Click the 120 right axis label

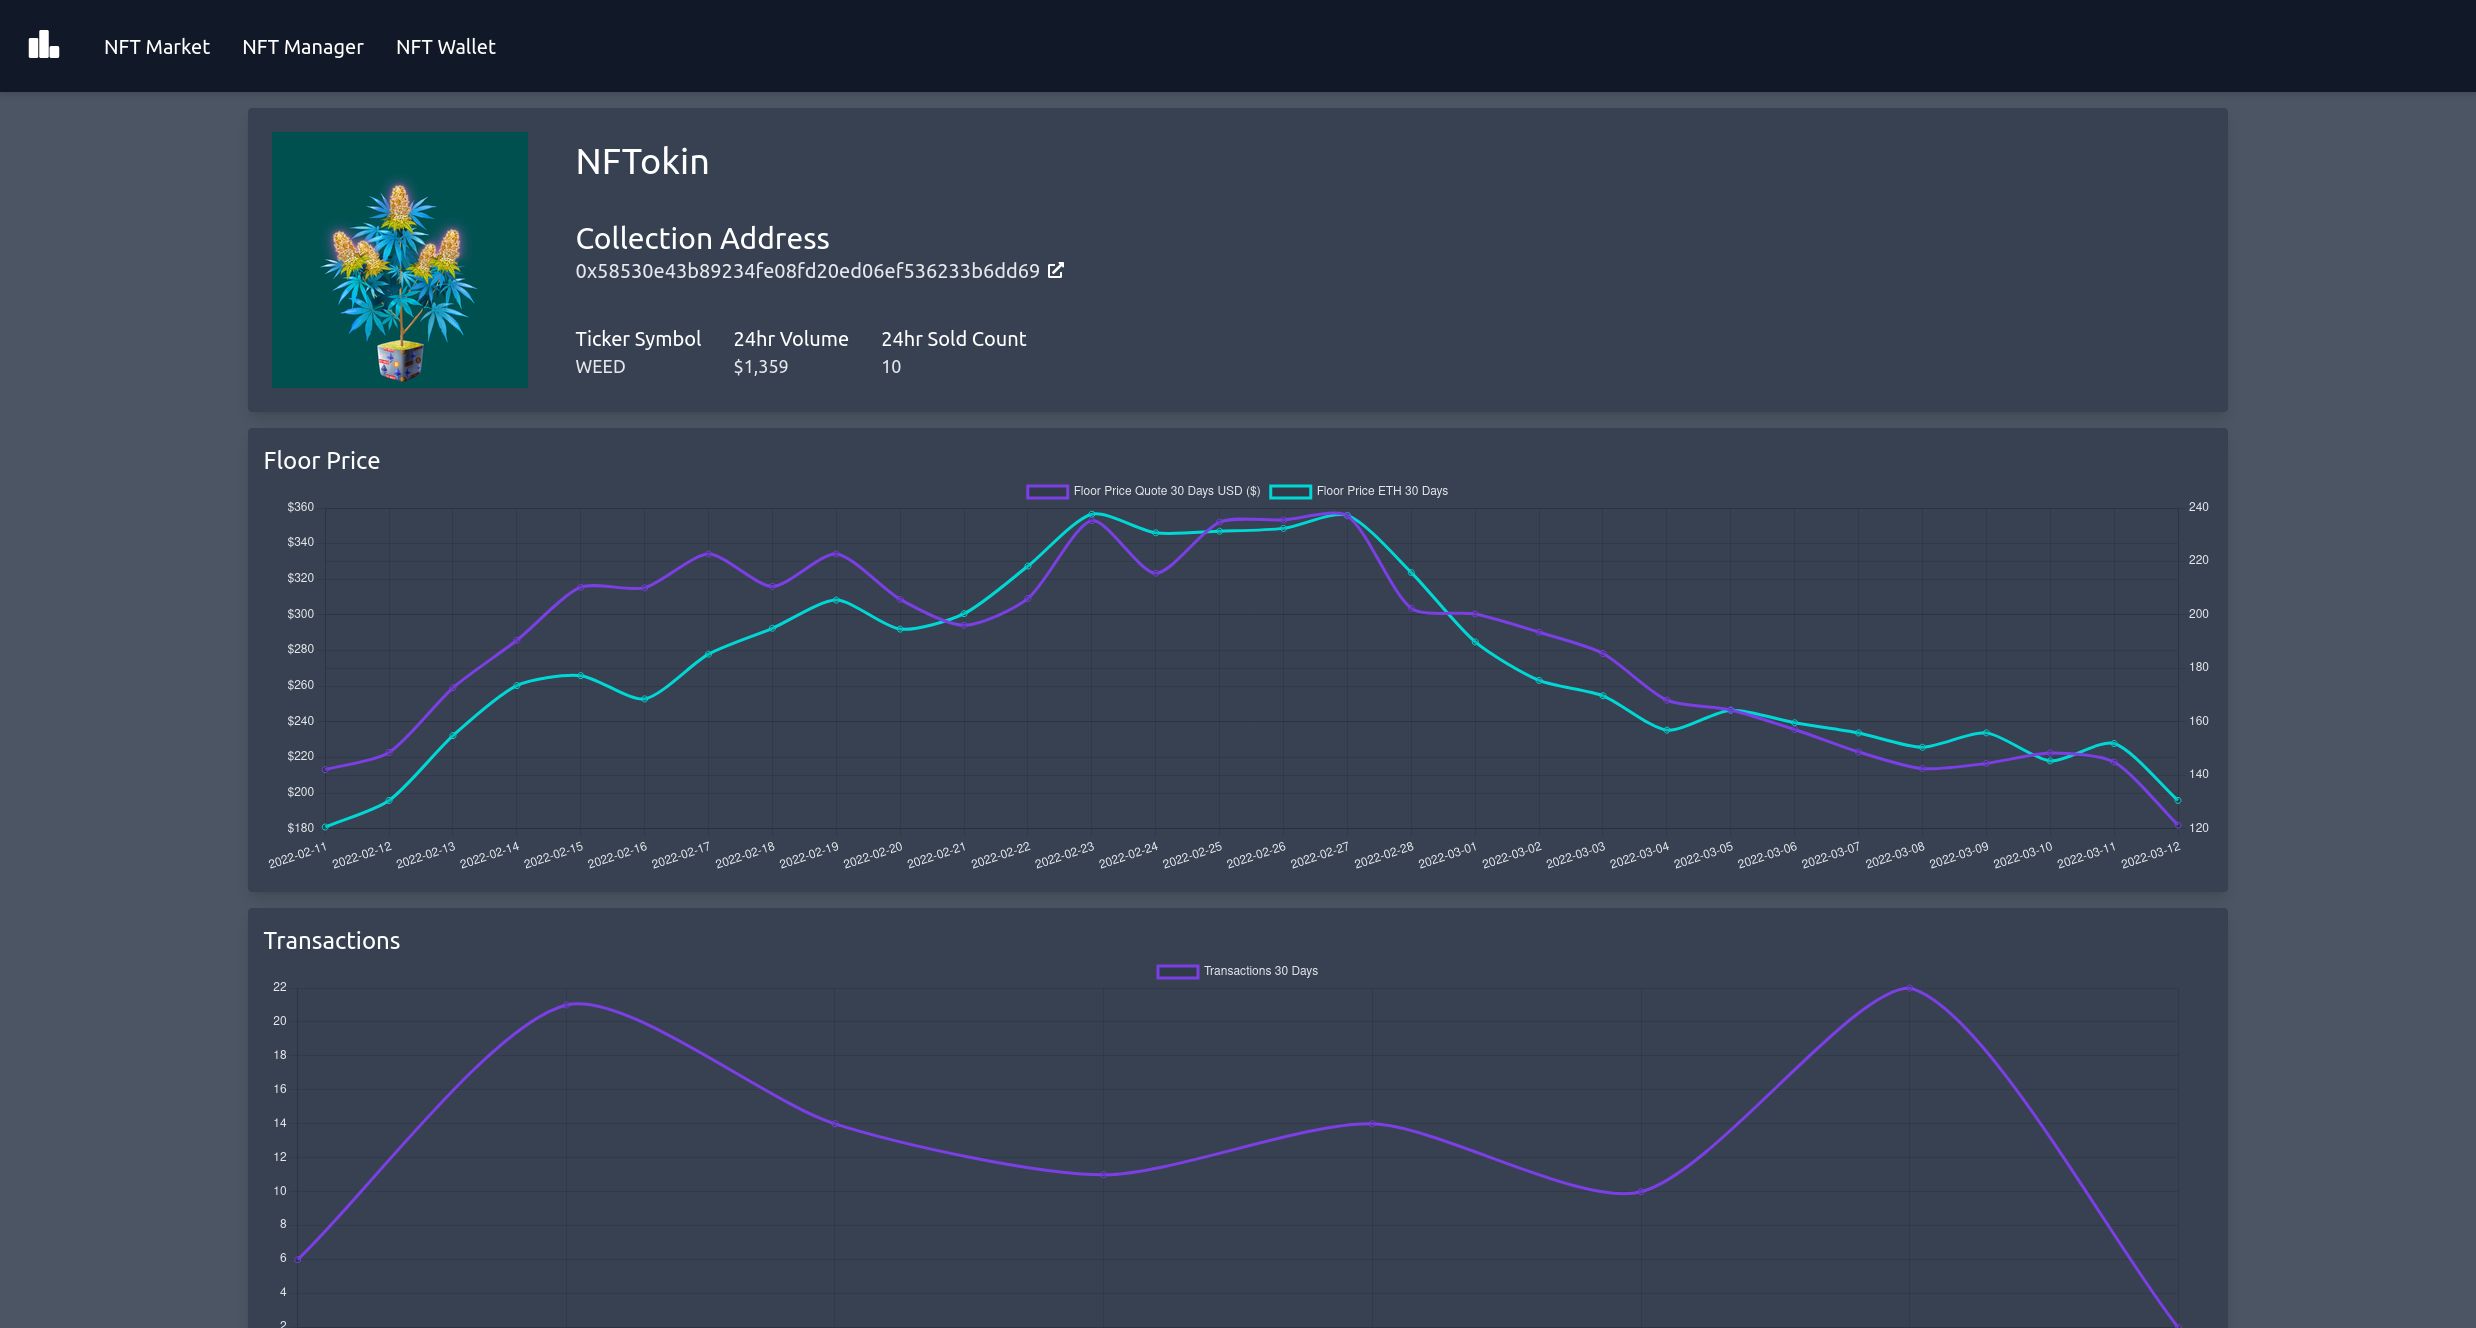click(x=2198, y=828)
